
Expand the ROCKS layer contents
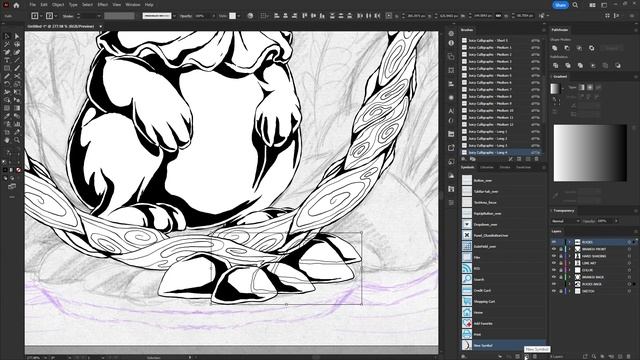(x=569, y=242)
